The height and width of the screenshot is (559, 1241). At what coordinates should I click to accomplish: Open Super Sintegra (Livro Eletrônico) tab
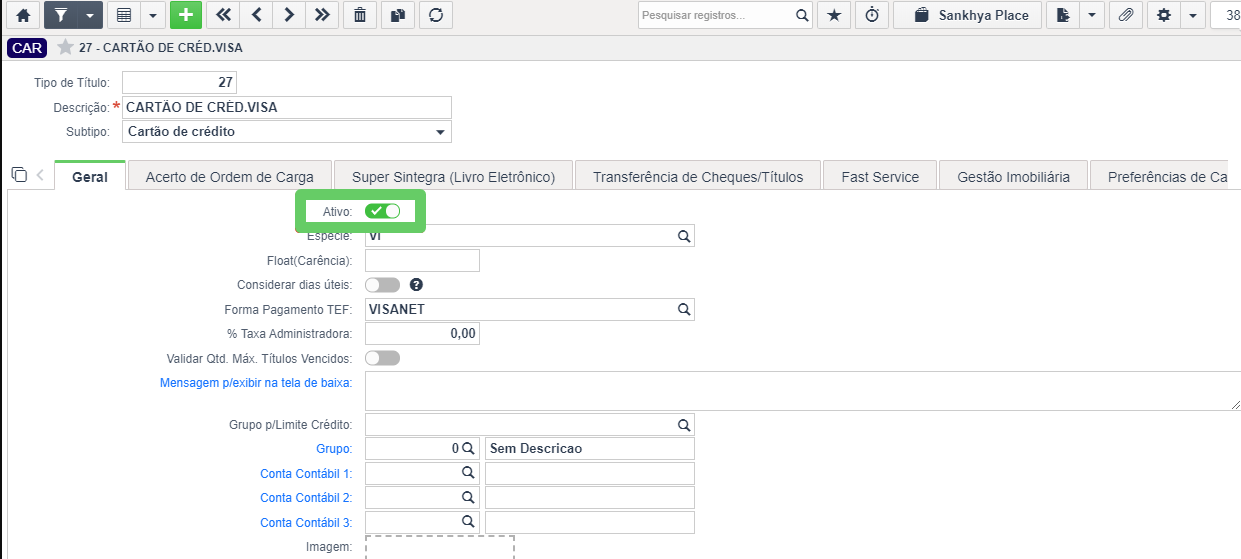pos(453,177)
